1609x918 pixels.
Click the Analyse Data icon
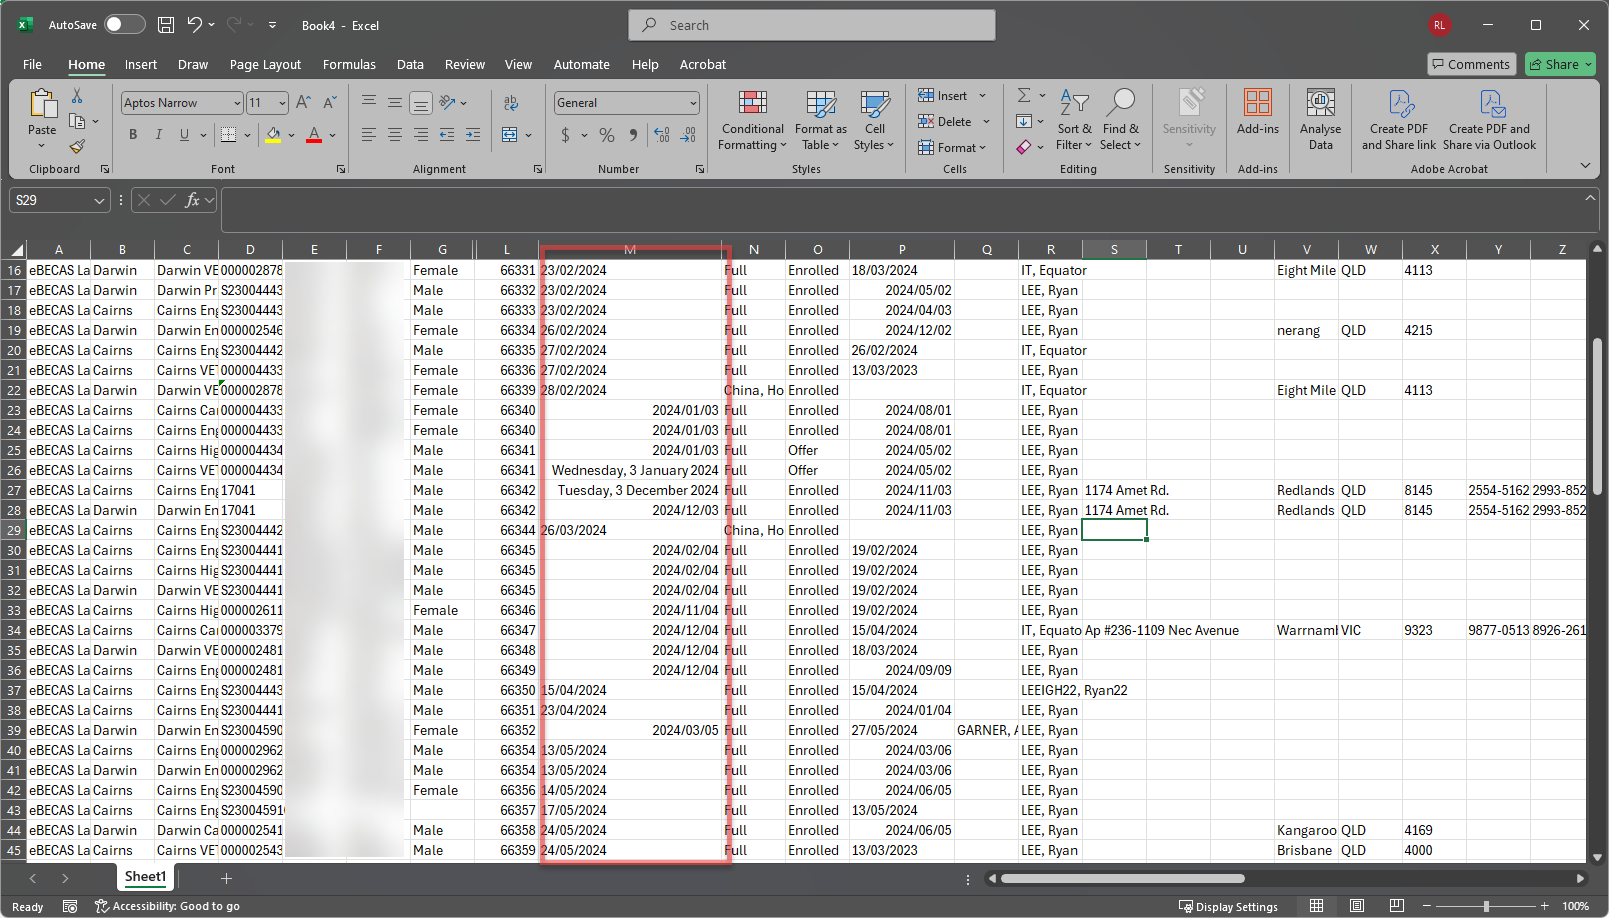[x=1320, y=120]
